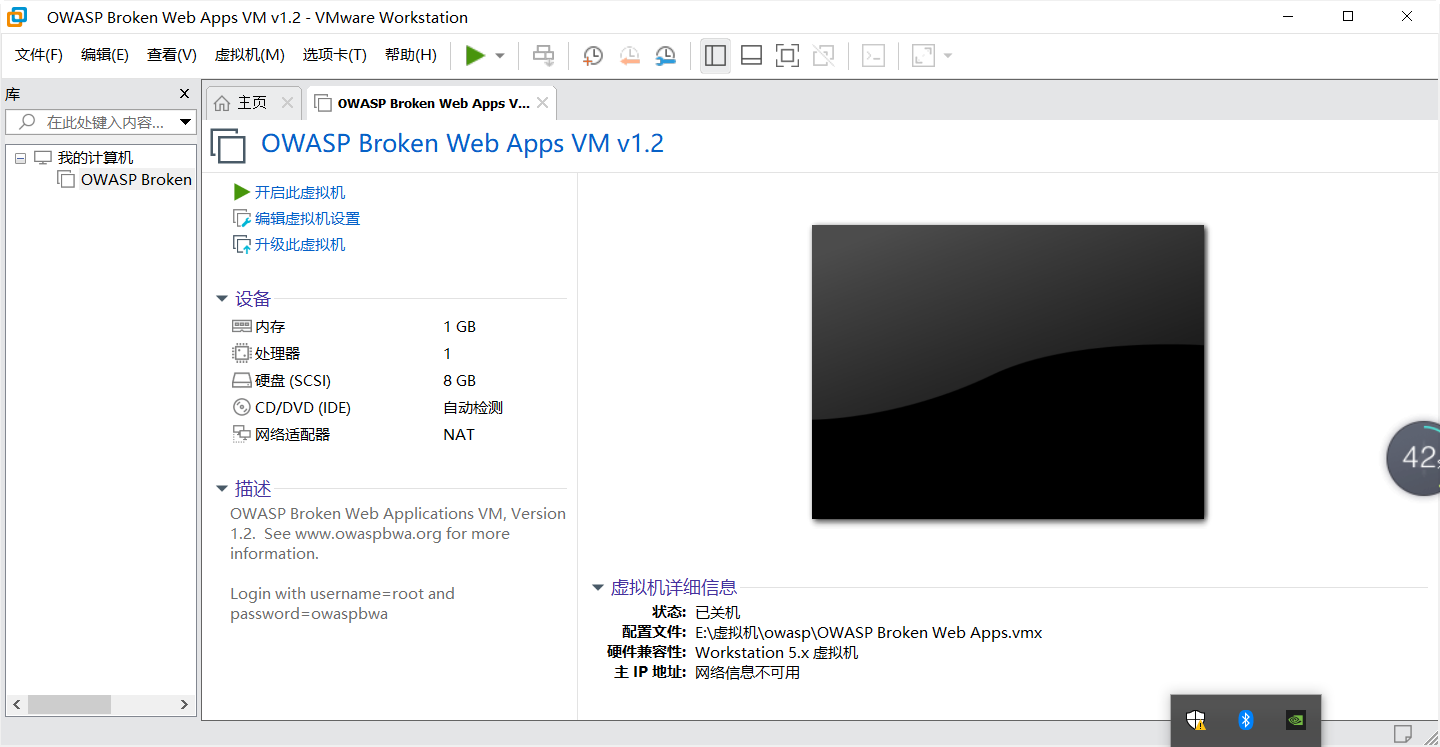Collapse the 设备 section
Screen dimensions: 1440x747
click(222, 299)
